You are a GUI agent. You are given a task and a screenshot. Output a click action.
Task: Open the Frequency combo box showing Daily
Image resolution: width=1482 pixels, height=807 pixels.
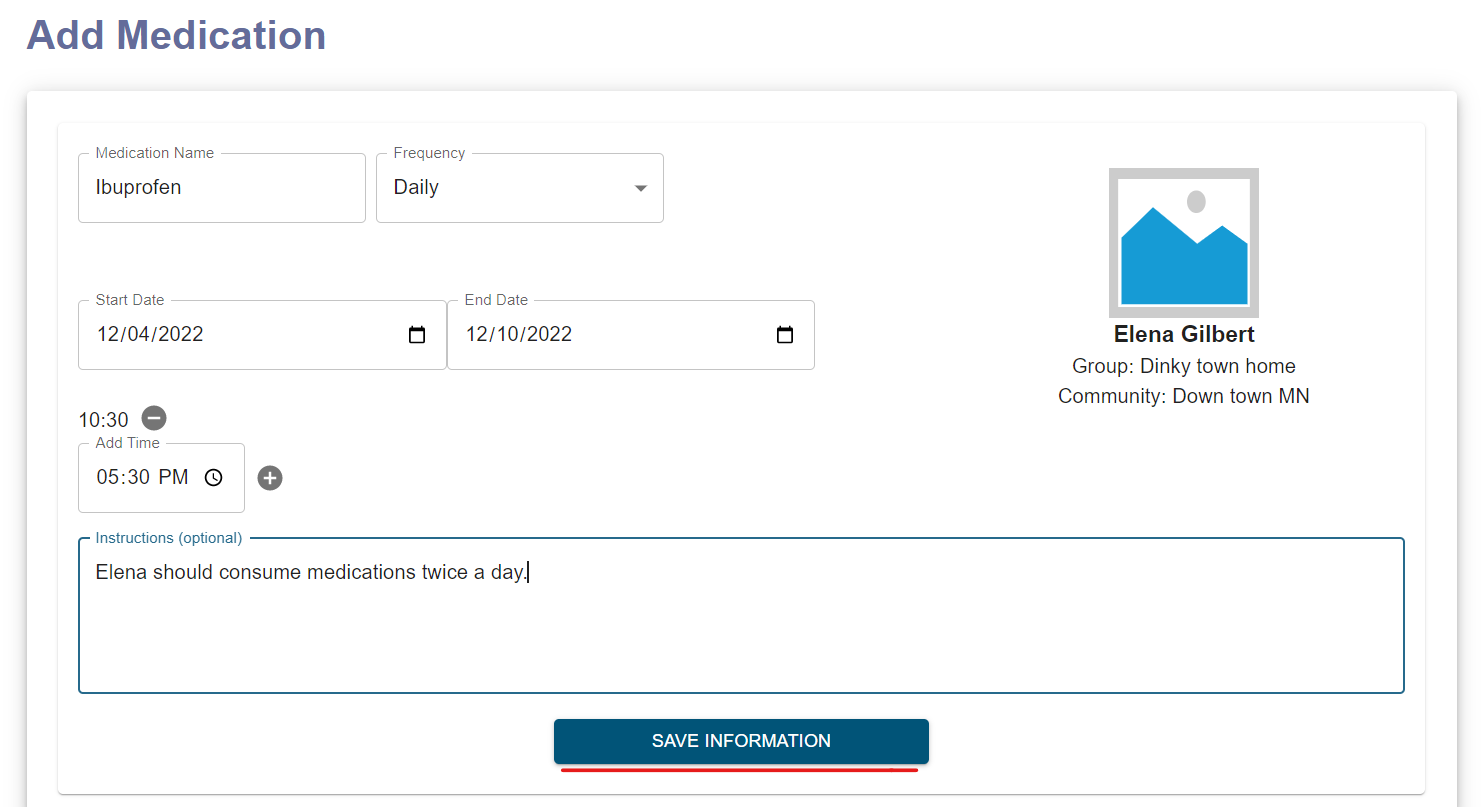[520, 187]
